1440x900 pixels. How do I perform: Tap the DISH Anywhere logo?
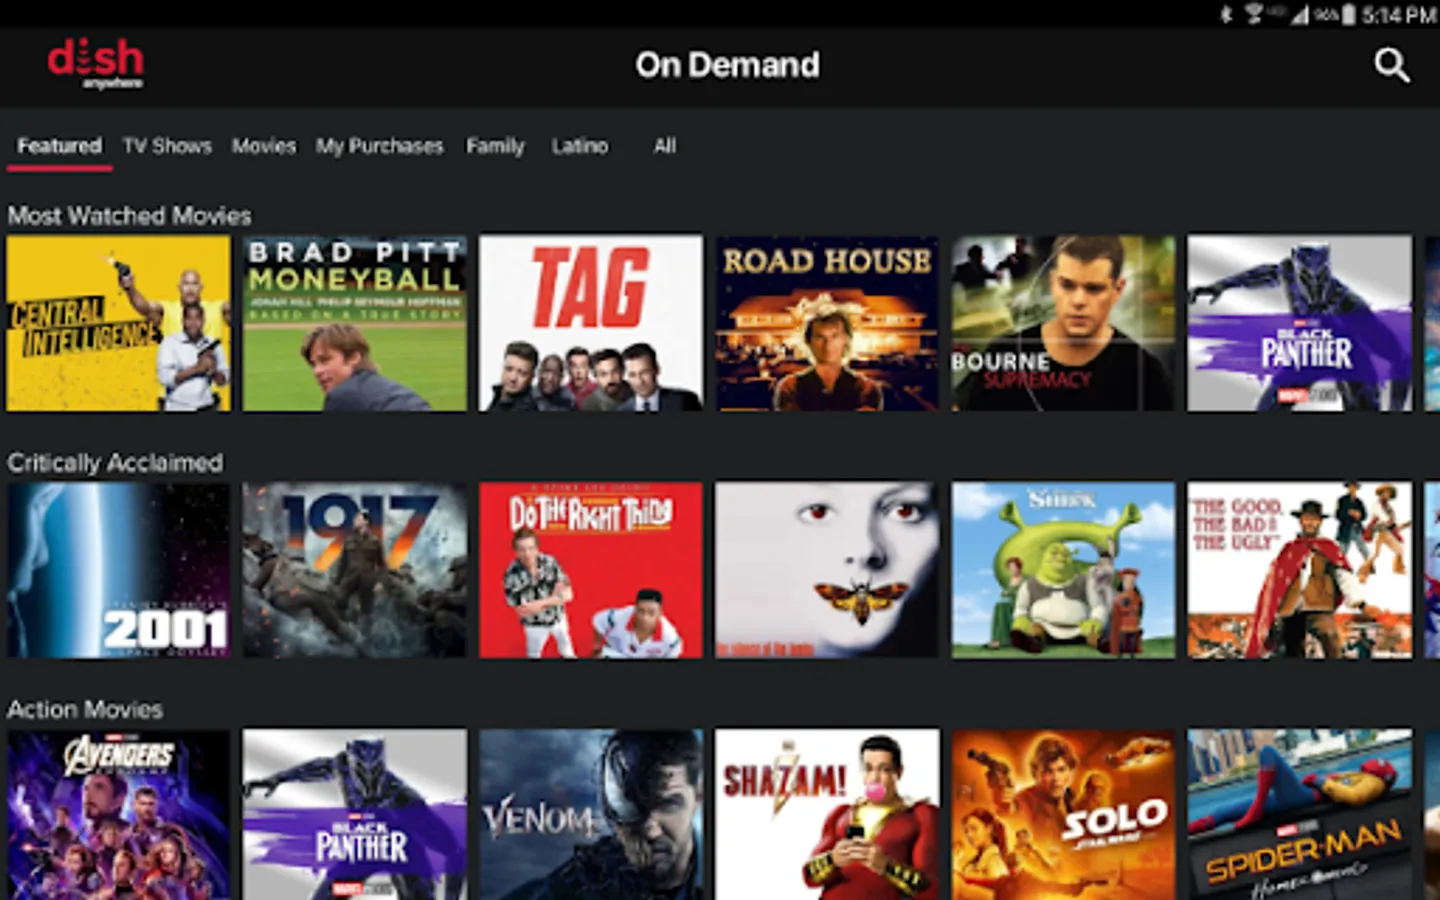[96, 64]
